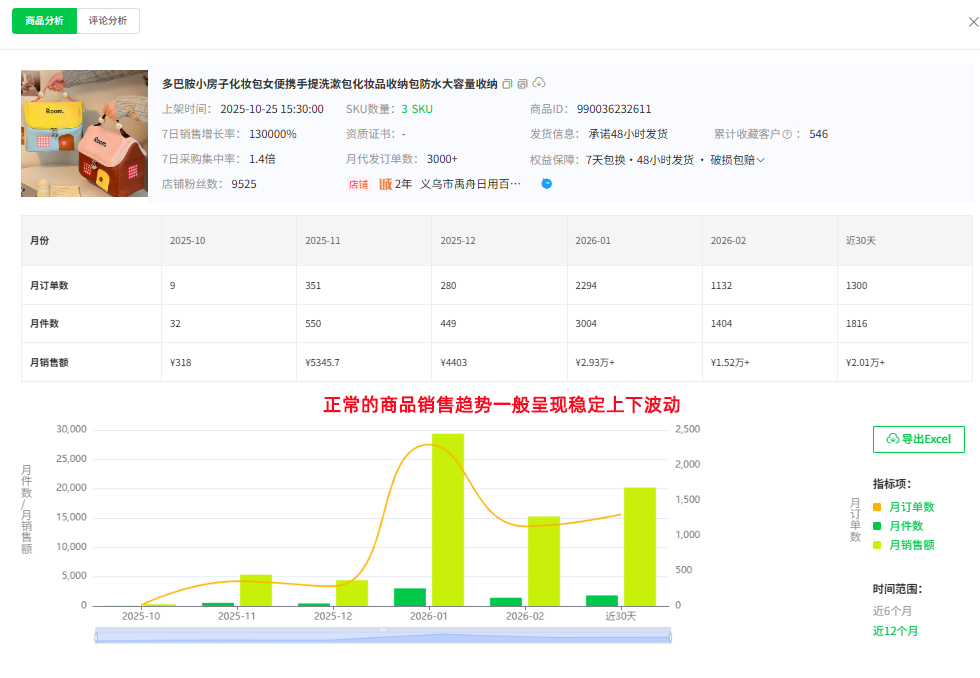Screen dimensions: 980x678
Task: Click the 店铺 shop tag label
Action: pos(358,184)
